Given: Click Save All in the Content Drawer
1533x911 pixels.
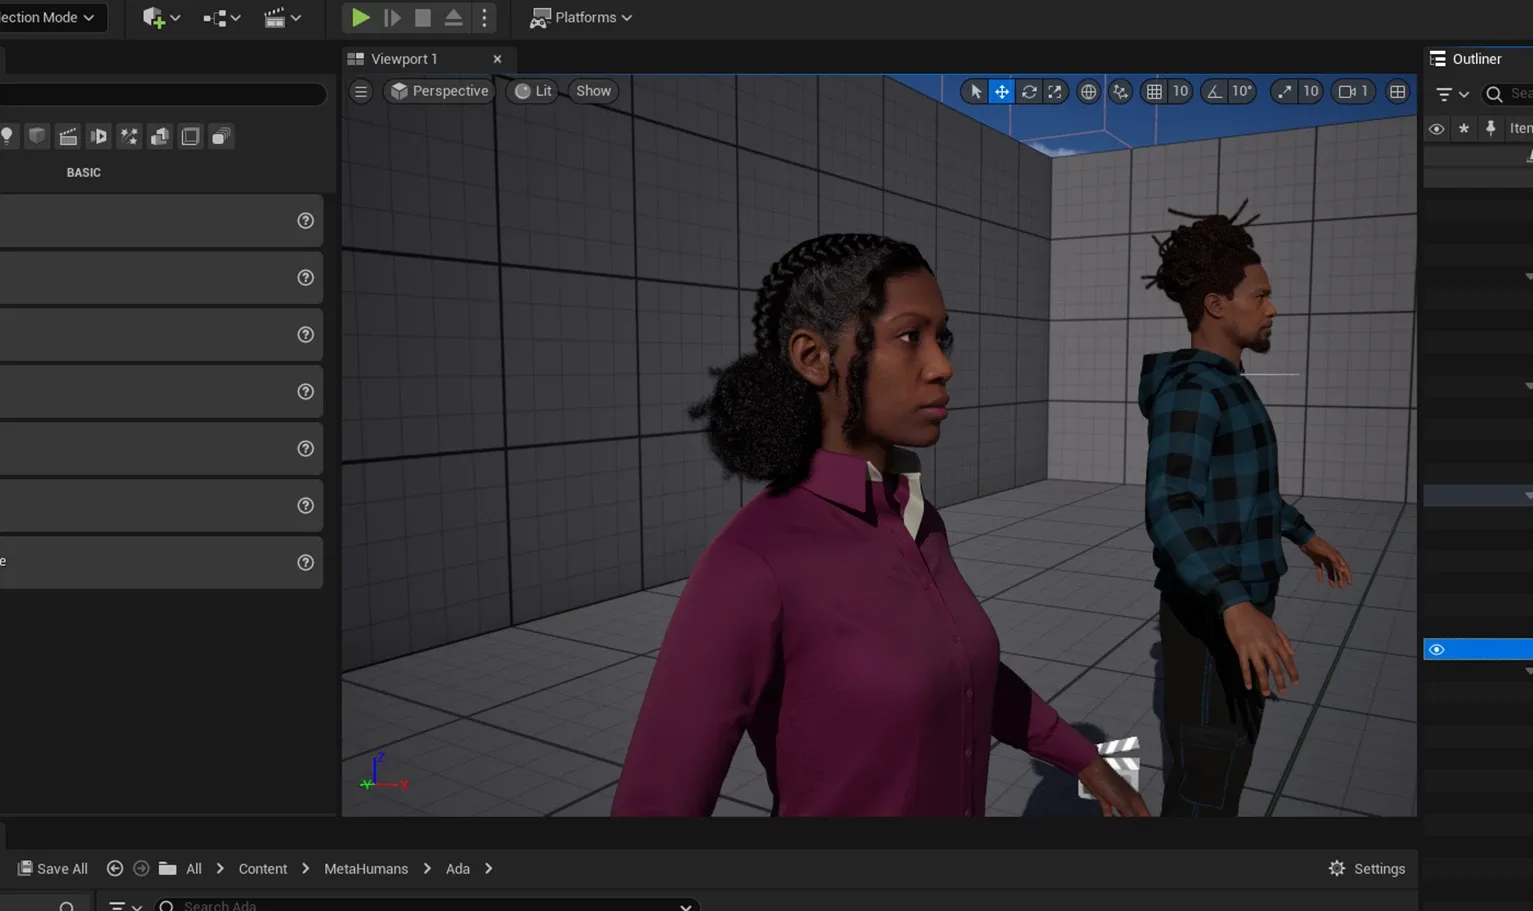Looking at the screenshot, I should (x=52, y=868).
